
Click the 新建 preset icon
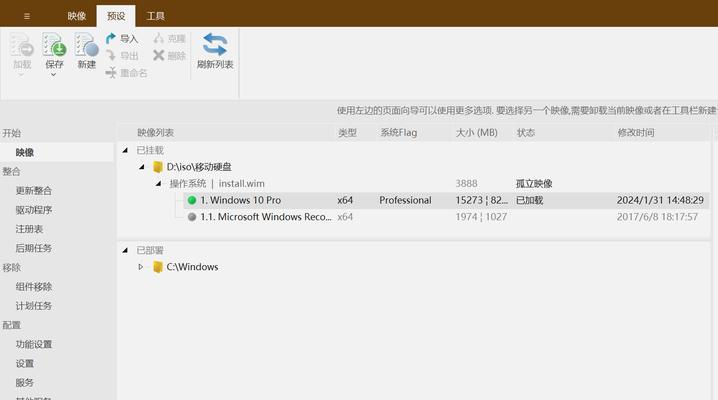[x=87, y=45]
